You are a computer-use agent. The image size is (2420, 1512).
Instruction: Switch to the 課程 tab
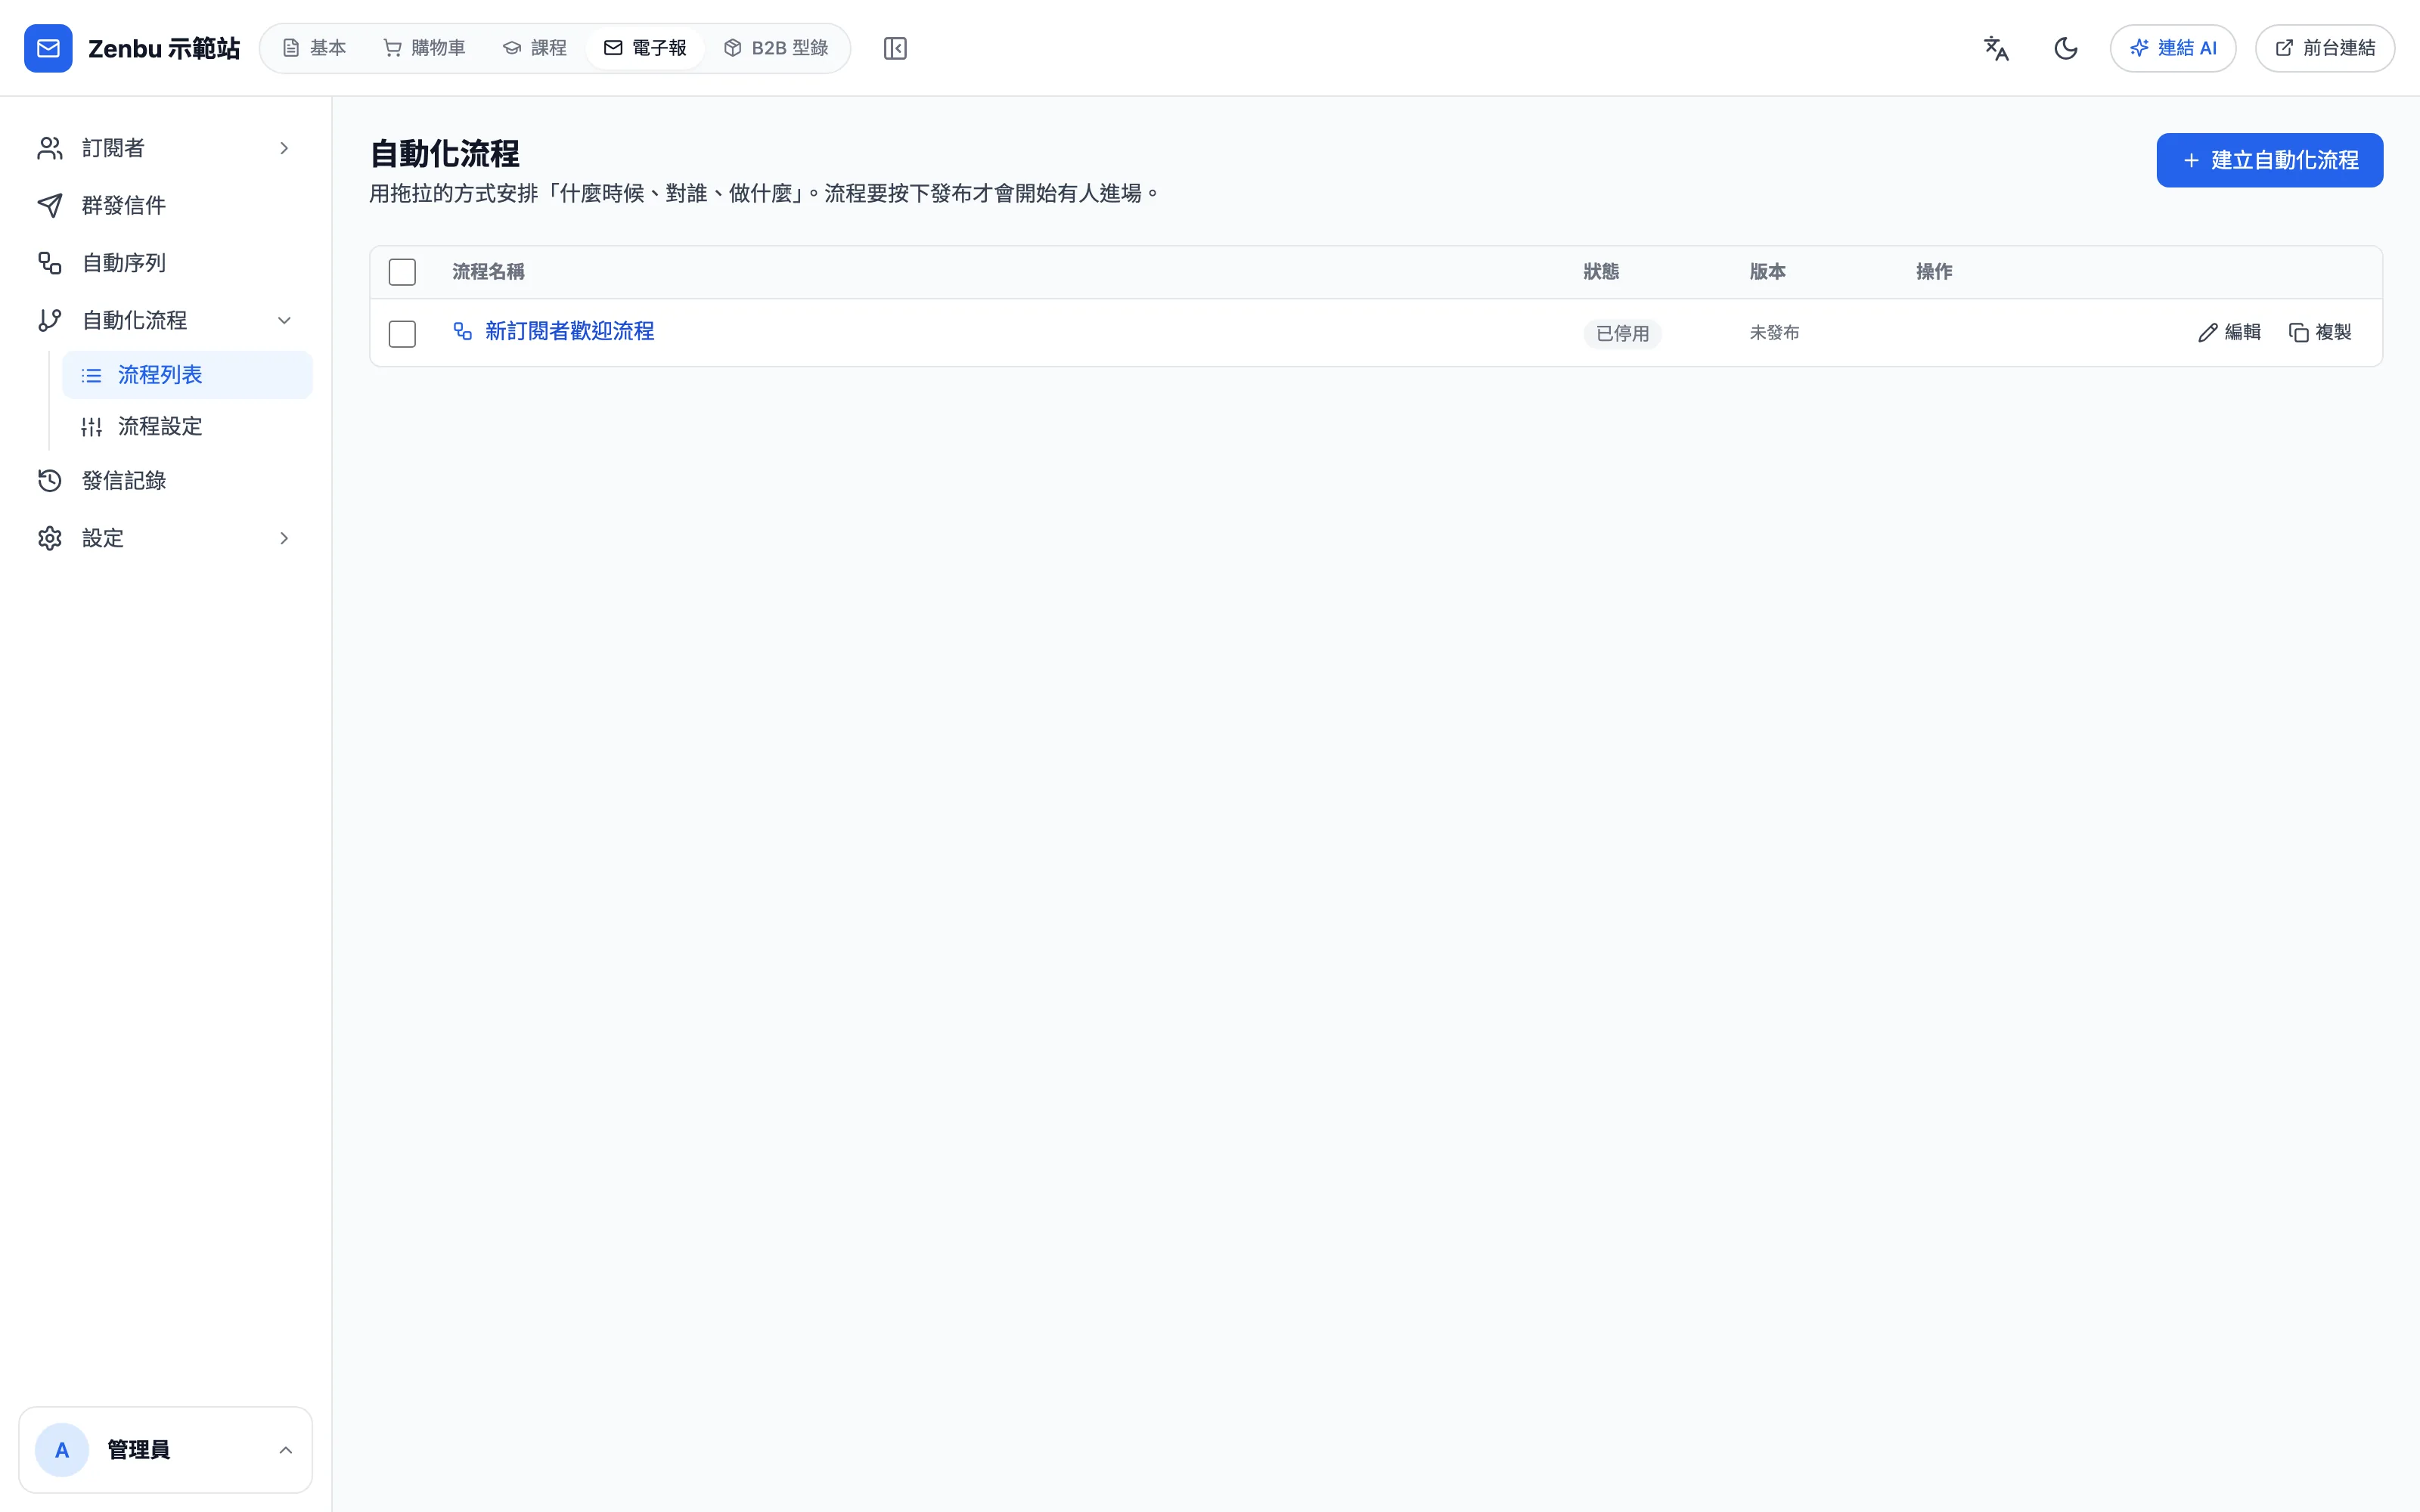coord(534,48)
